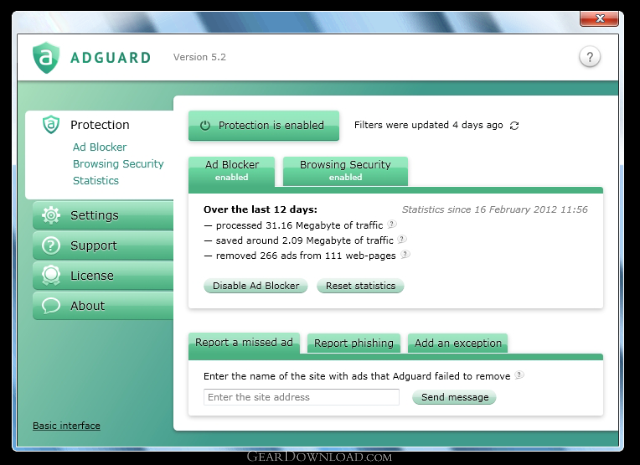Click 'processed 31.16 Megabyte of traffic' line
Screen dimensions: 640x465
coord(299,225)
